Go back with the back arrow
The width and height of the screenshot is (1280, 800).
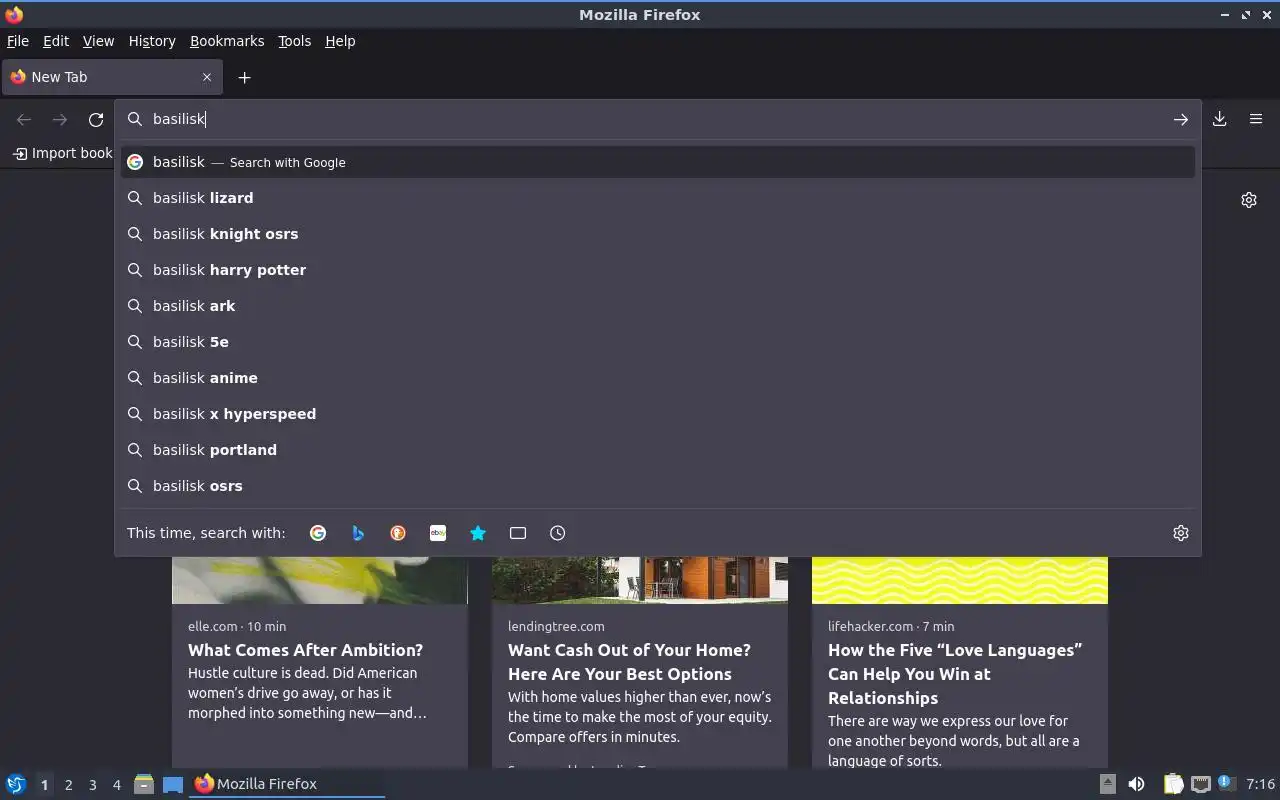[x=24, y=119]
